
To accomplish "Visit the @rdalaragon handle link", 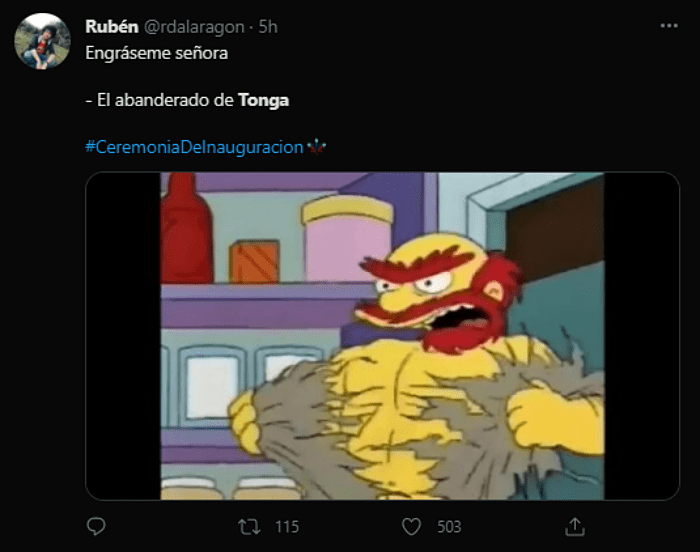I will [194, 27].
